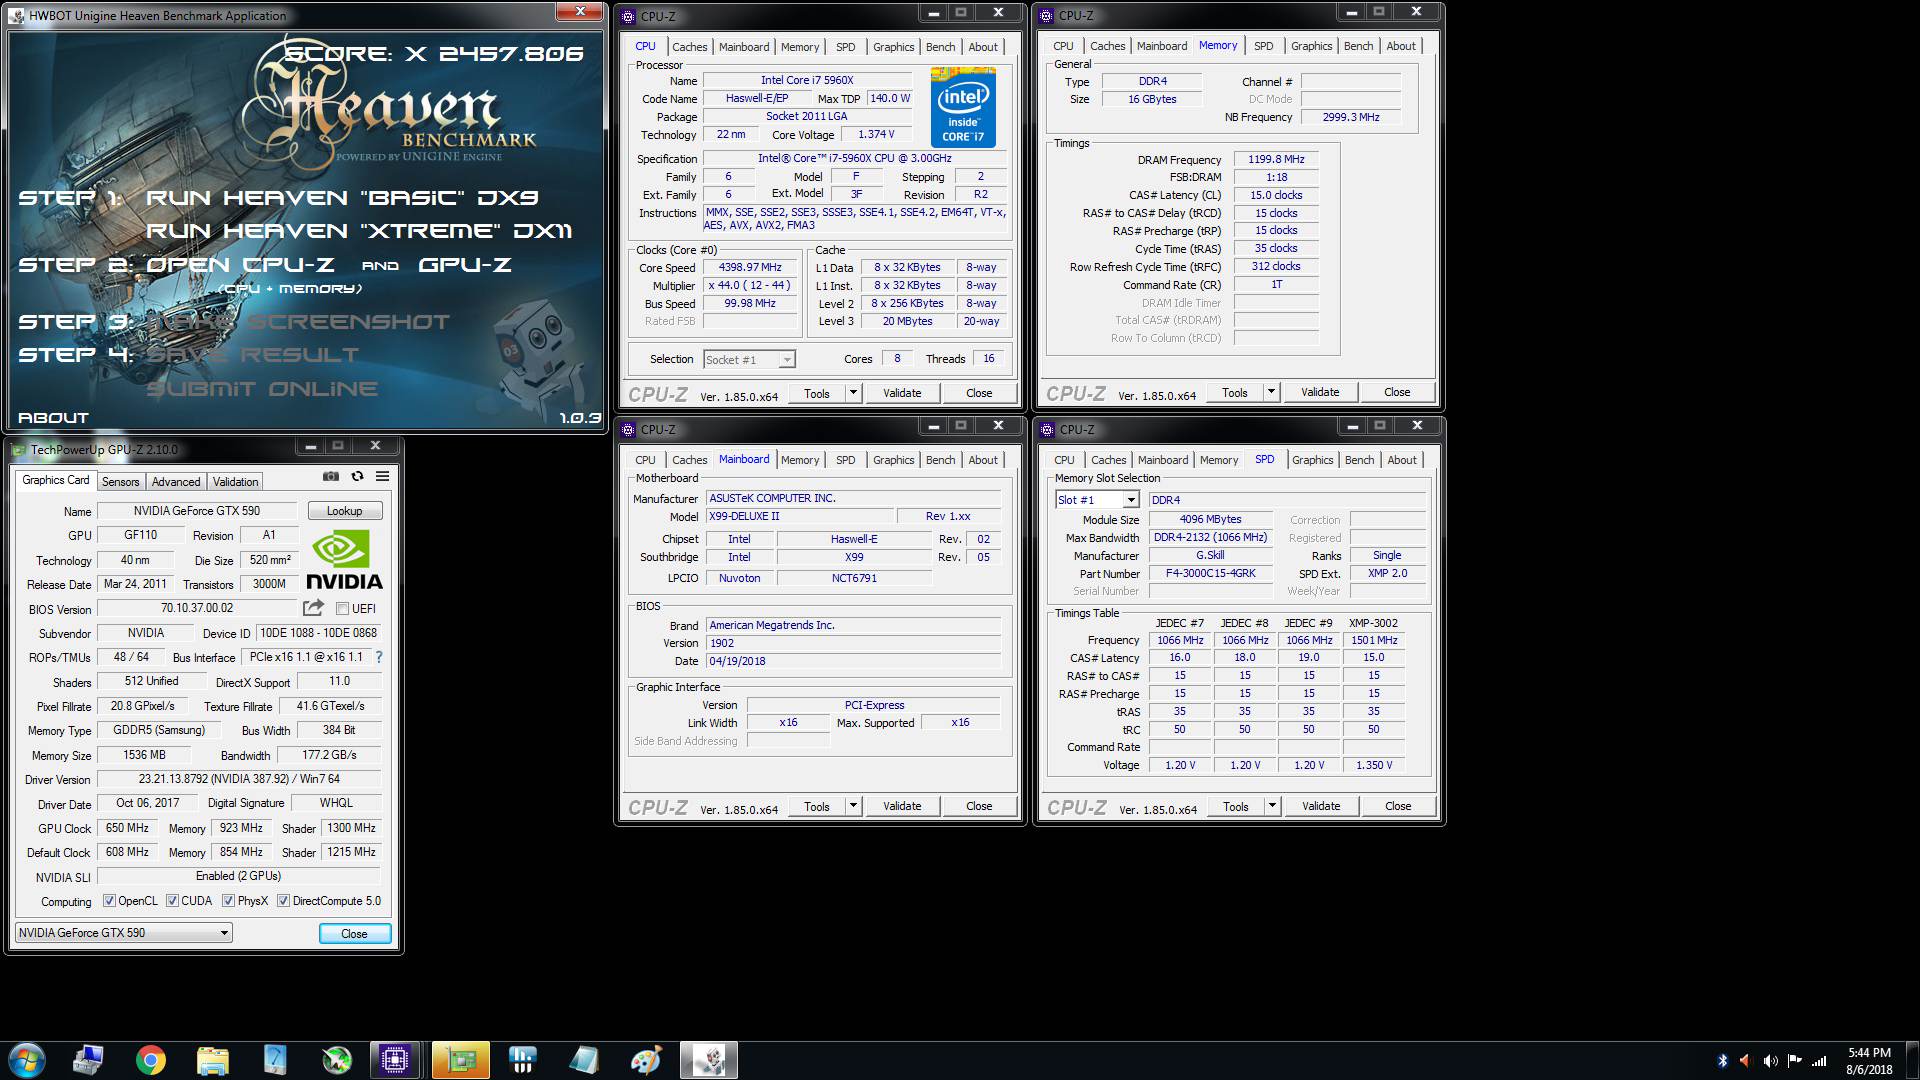Switch to CPU-Z via taskbar chip icon

396,1060
